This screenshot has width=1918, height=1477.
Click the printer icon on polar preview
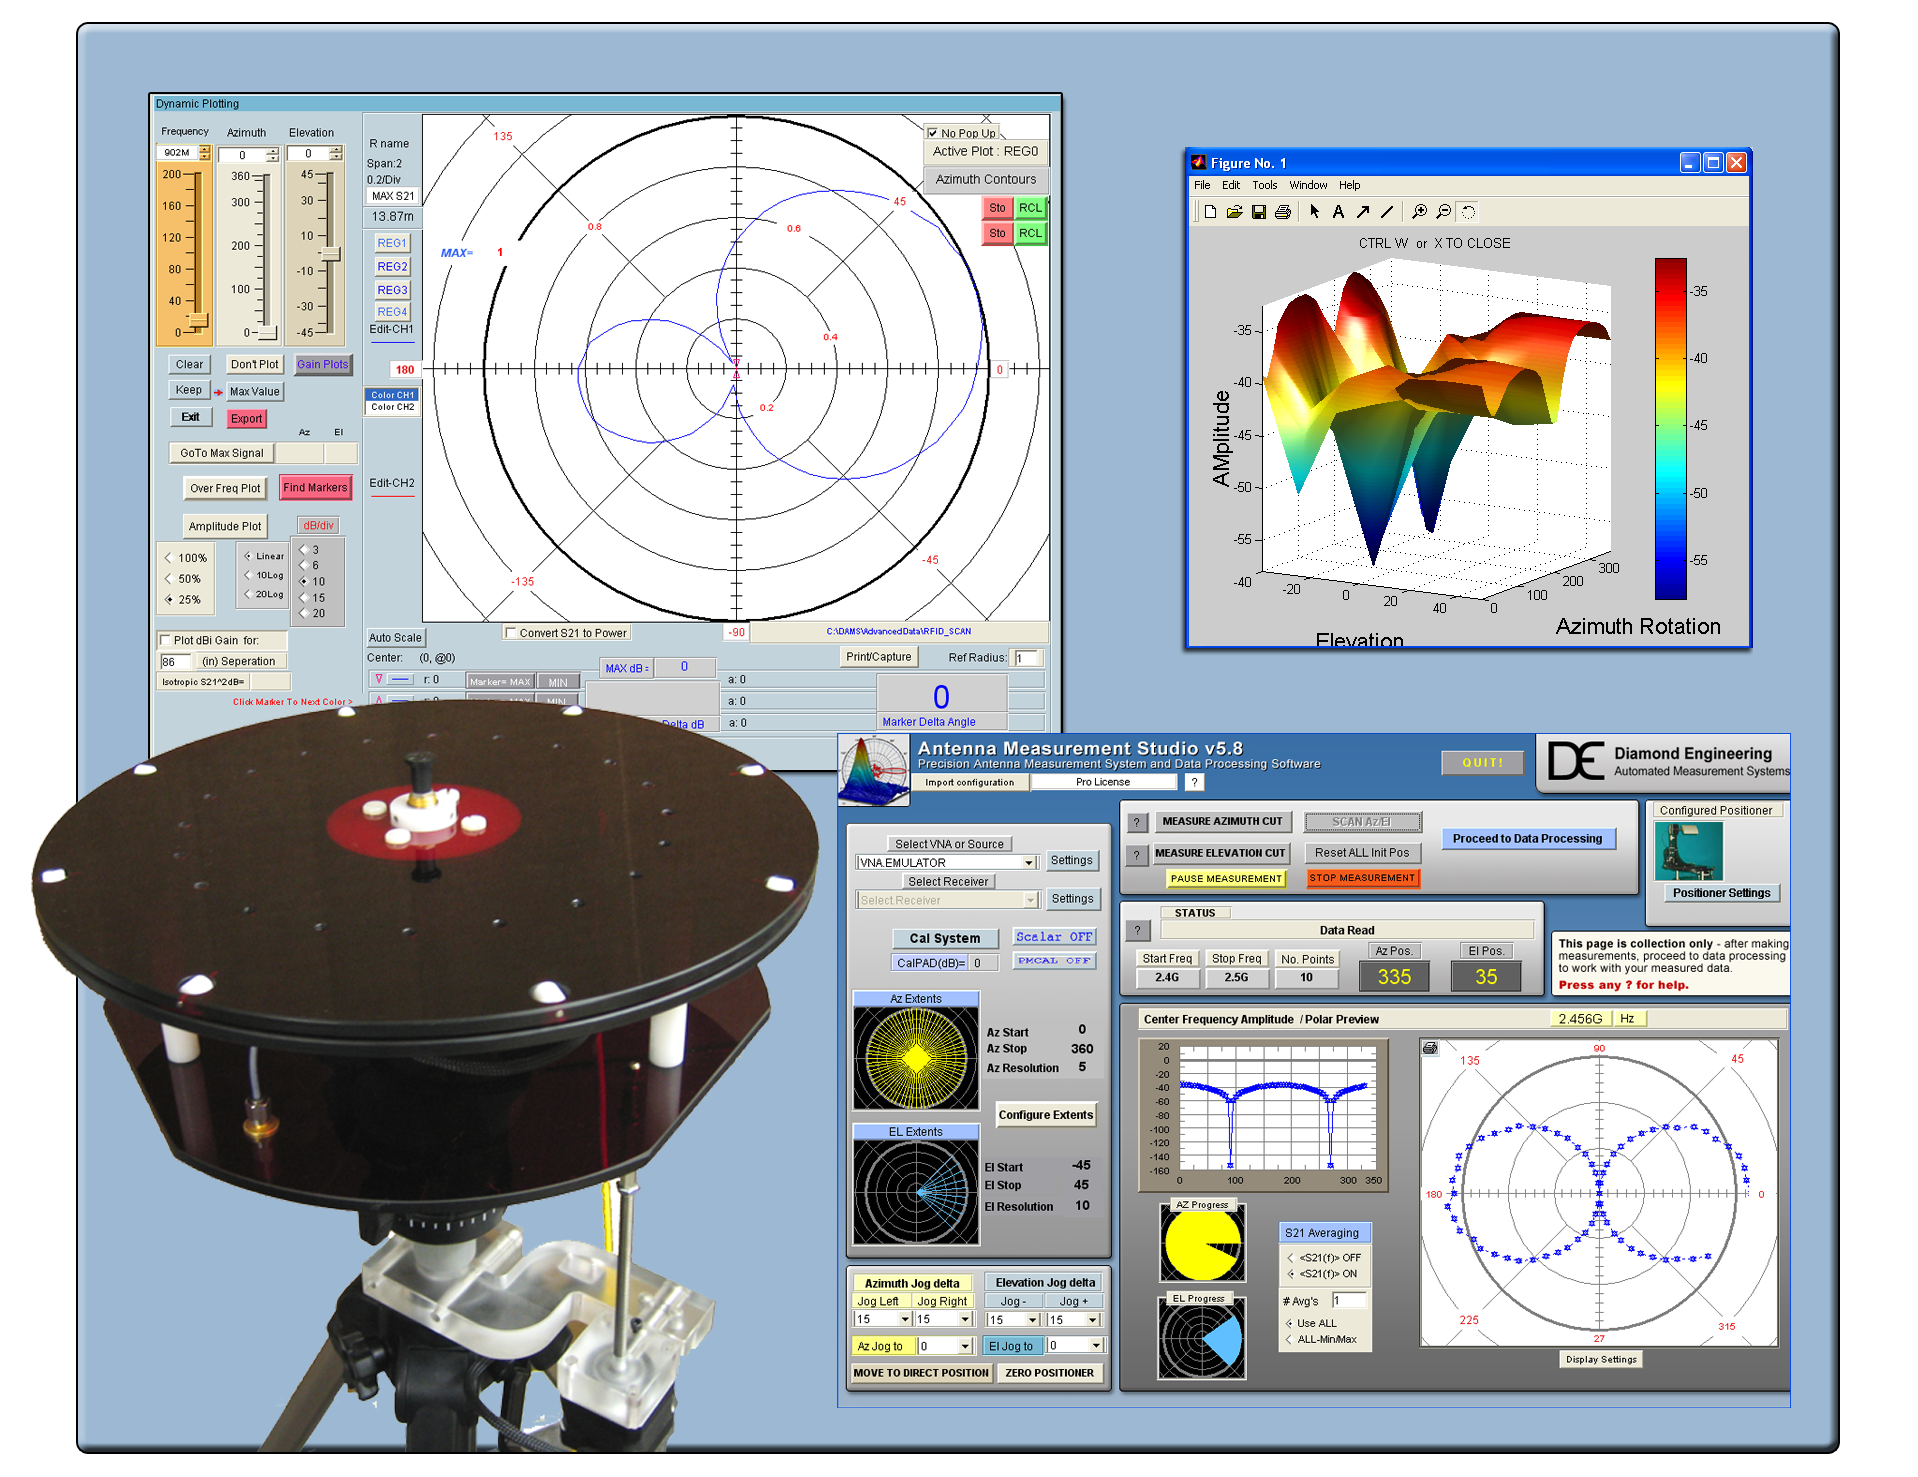(x=1430, y=1048)
